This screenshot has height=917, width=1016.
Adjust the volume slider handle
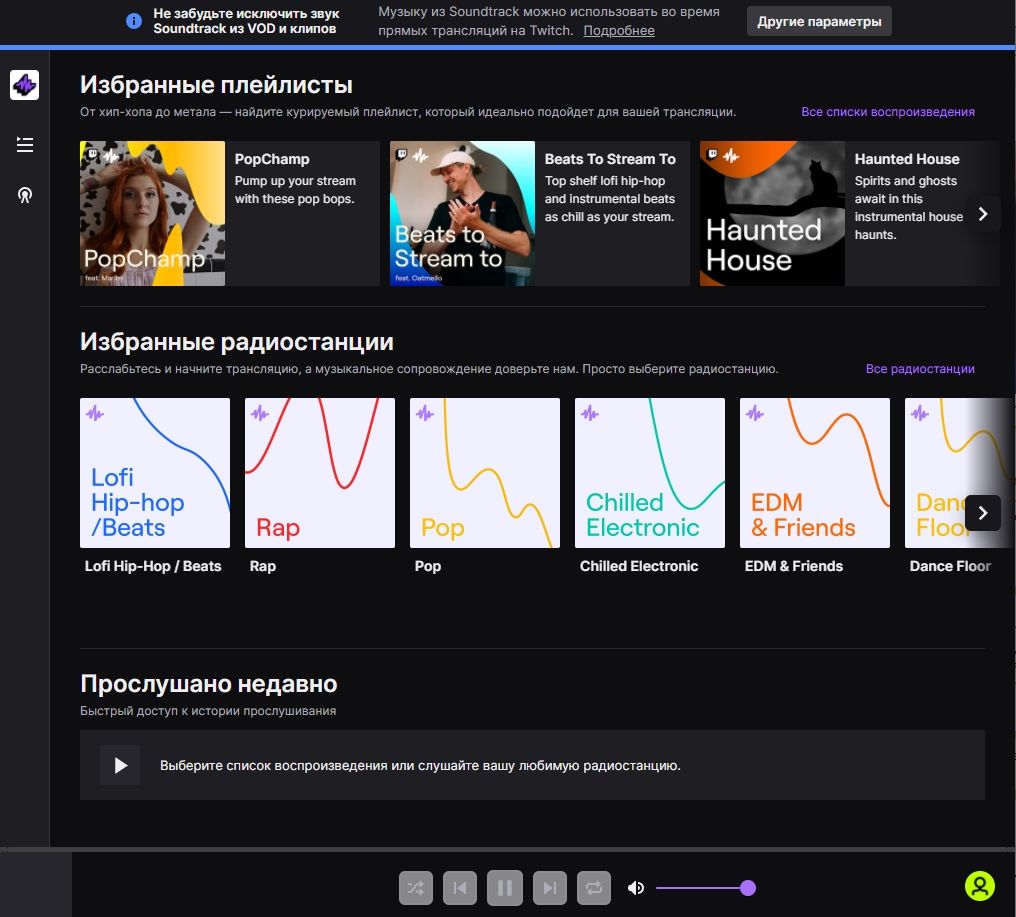coord(747,887)
